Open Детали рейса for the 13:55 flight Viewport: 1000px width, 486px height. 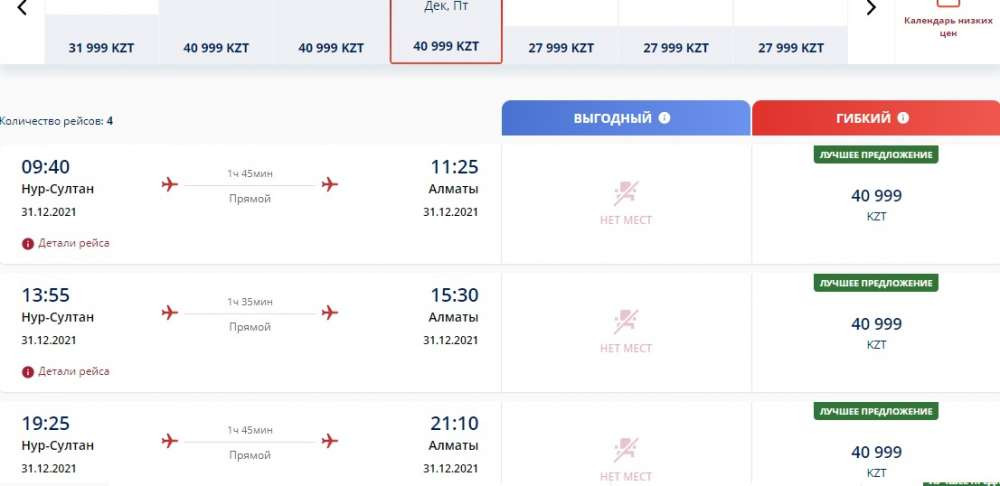click(73, 371)
